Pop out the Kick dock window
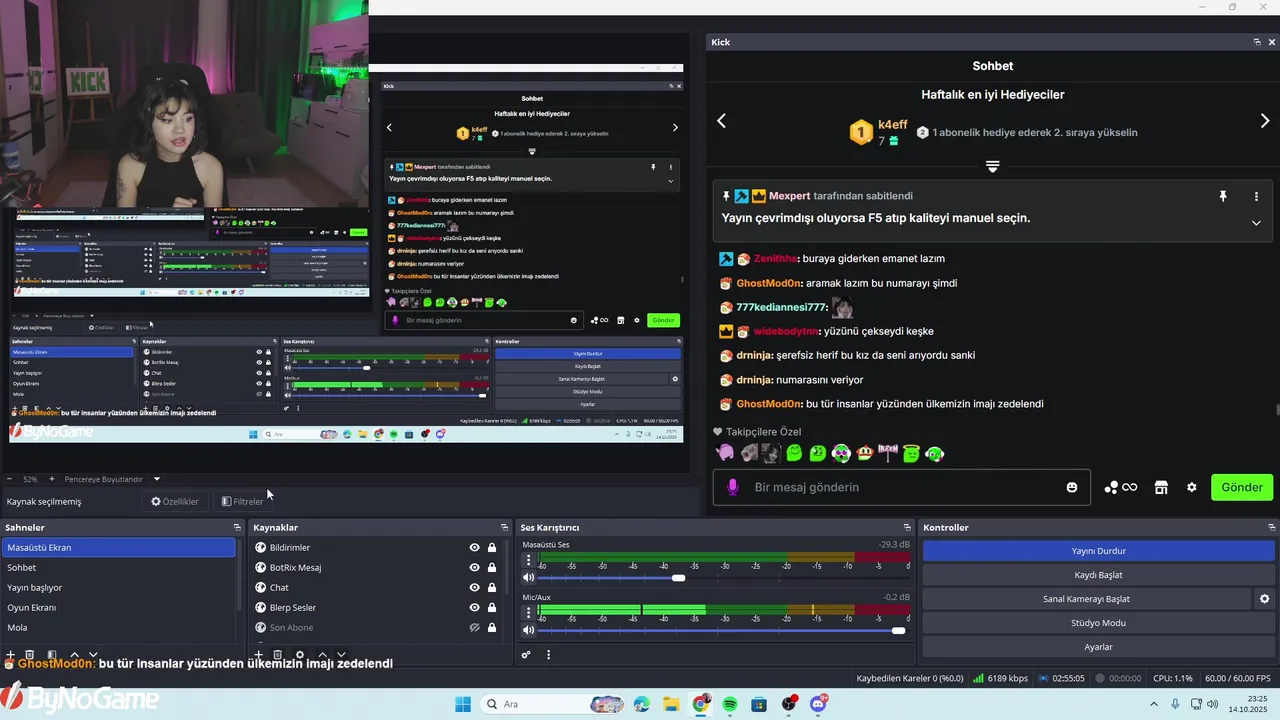Screen dimensions: 1280x720 (x=1257, y=42)
